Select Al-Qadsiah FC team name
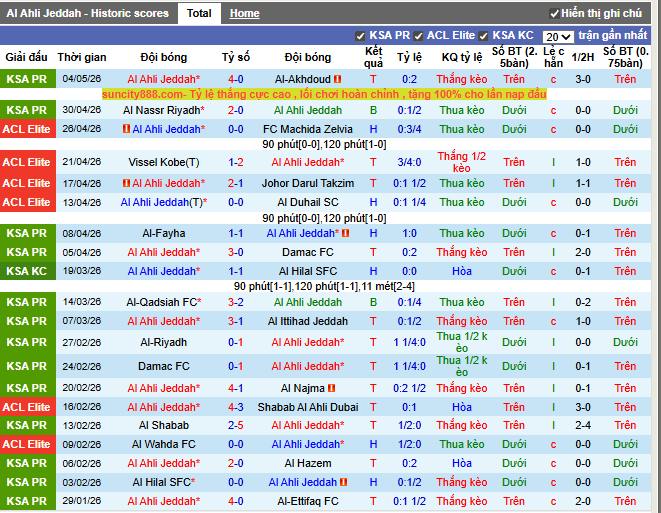This screenshot has height=513, width=661. (x=164, y=302)
